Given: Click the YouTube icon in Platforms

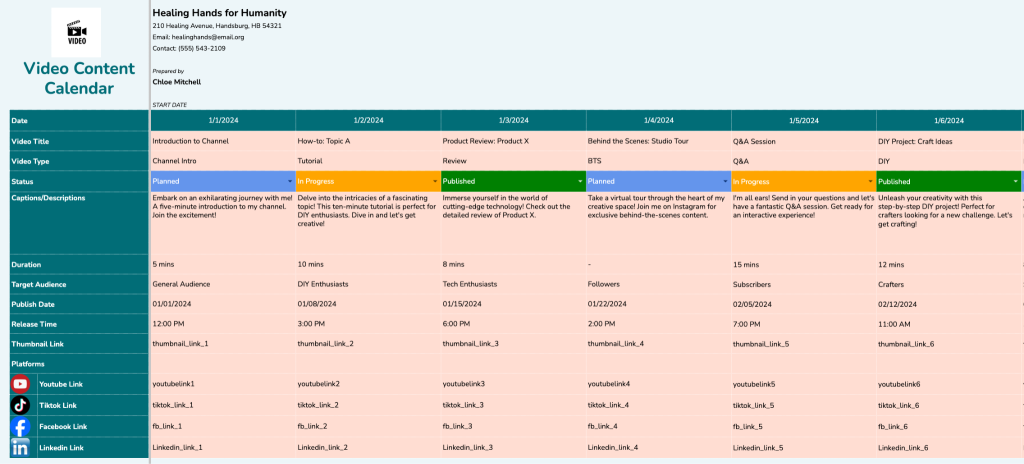Looking at the screenshot, I should click(x=20, y=384).
